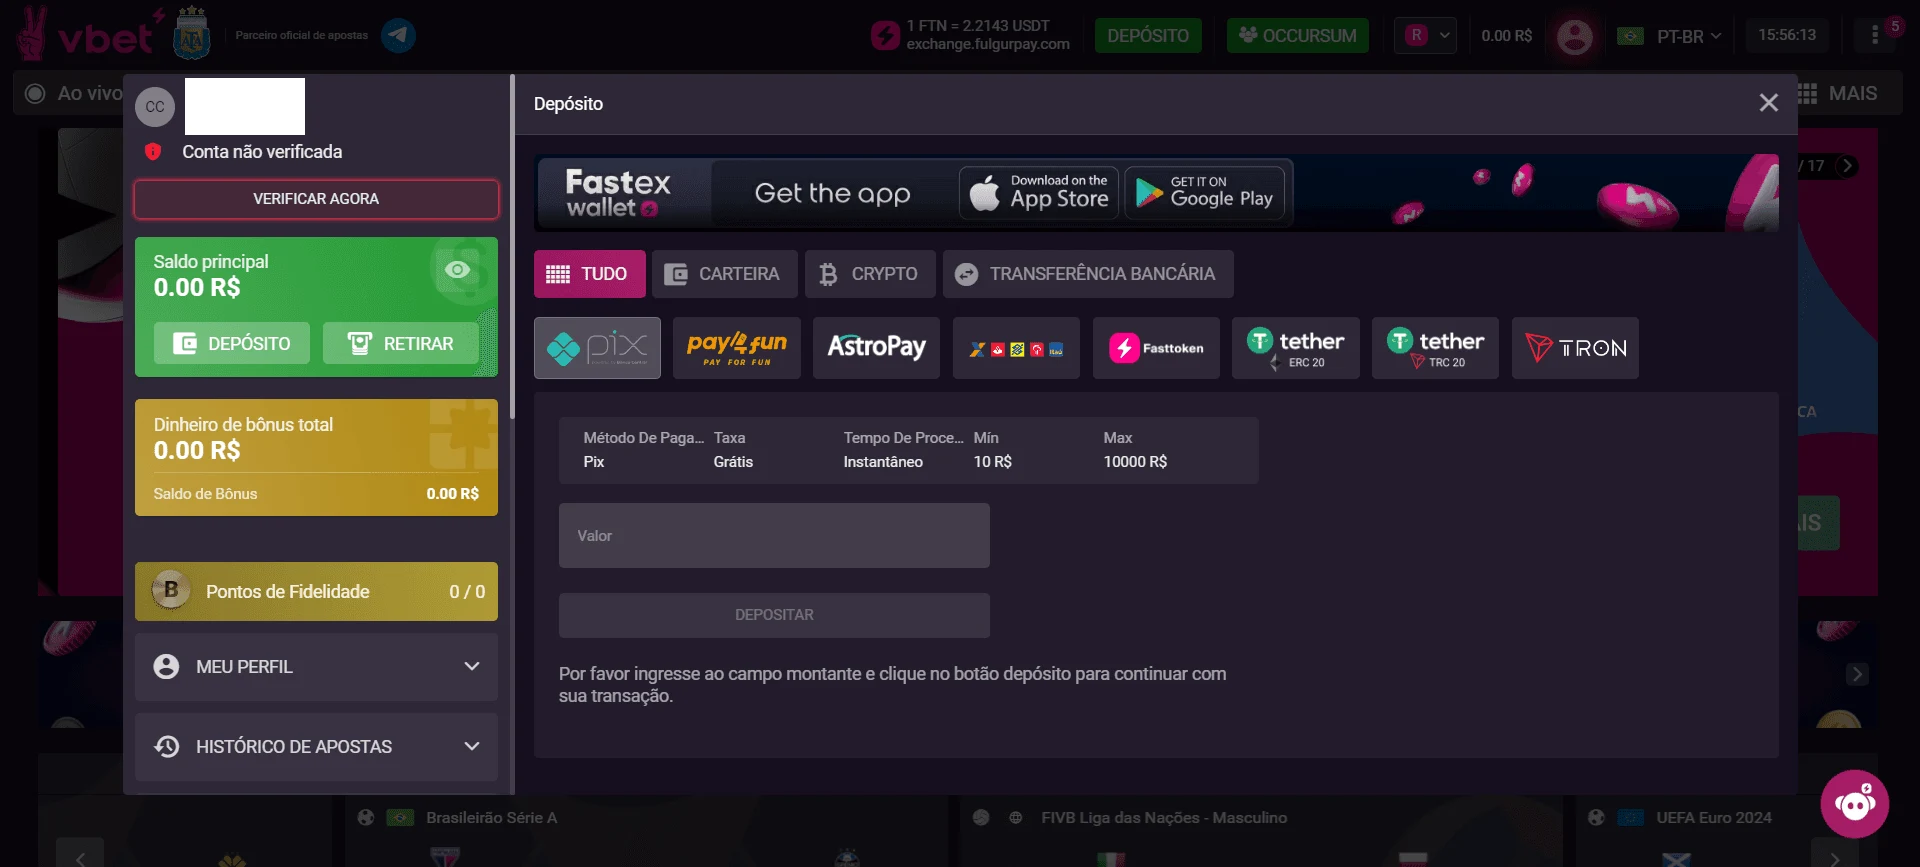Click the Fastex wallet logo
The width and height of the screenshot is (1920, 867).
[x=618, y=193]
